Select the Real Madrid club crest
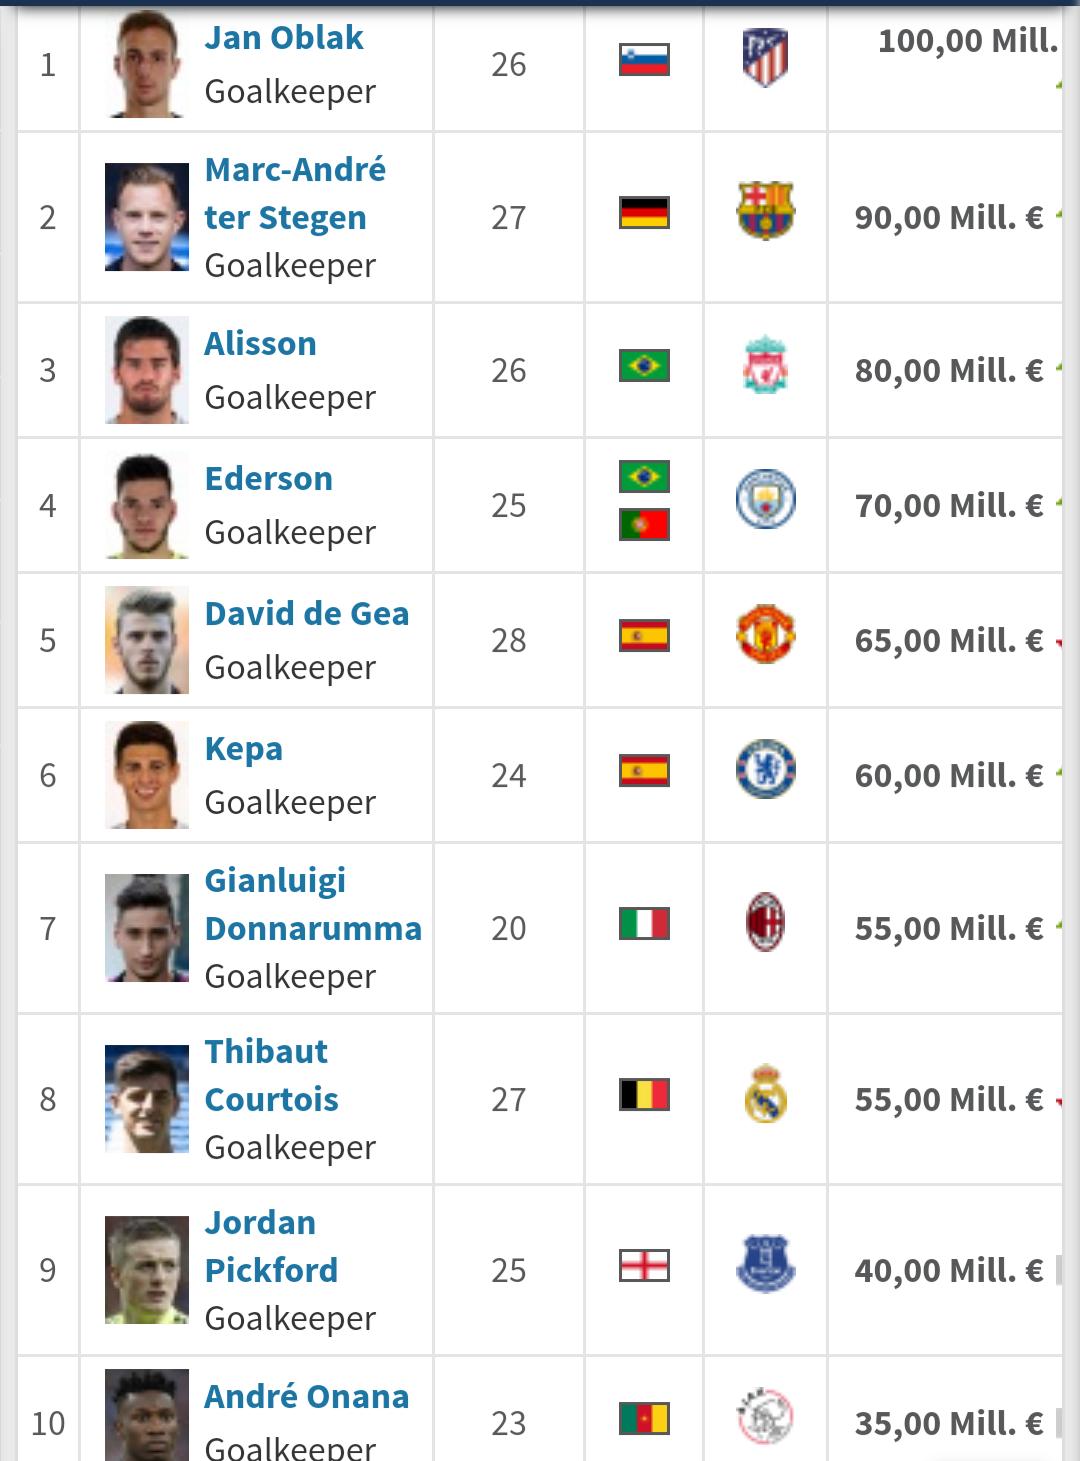Screen dimensions: 1080x1461 tap(766, 1093)
